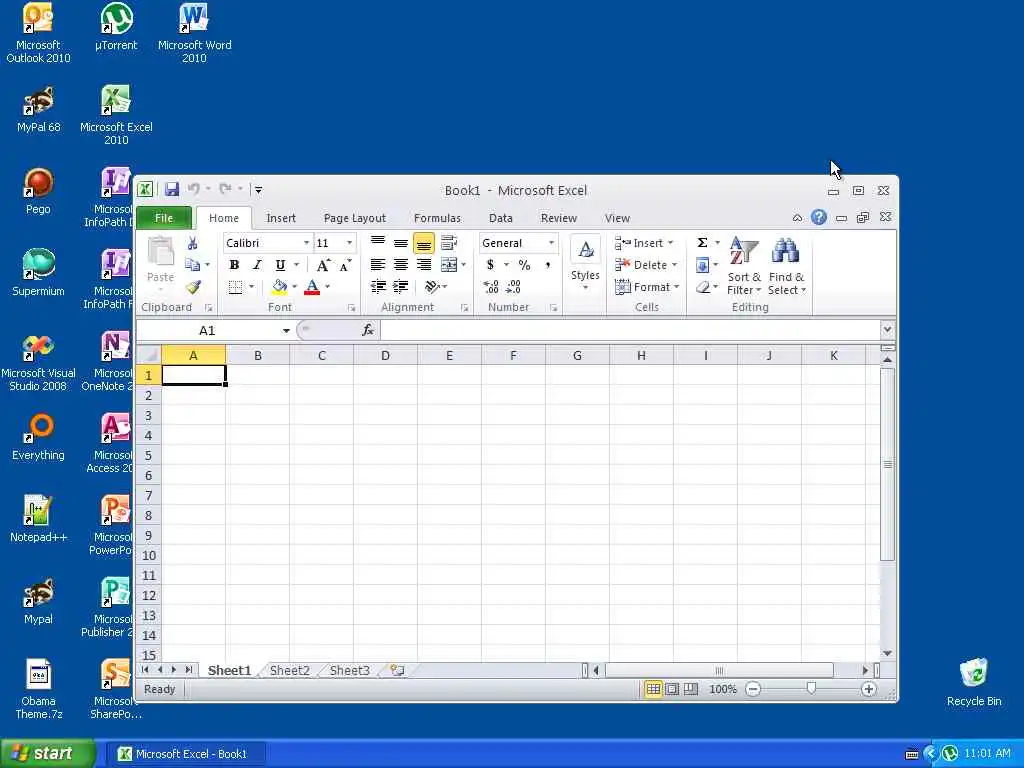Align text right in cell
This screenshot has height=768, width=1024.
click(x=424, y=264)
